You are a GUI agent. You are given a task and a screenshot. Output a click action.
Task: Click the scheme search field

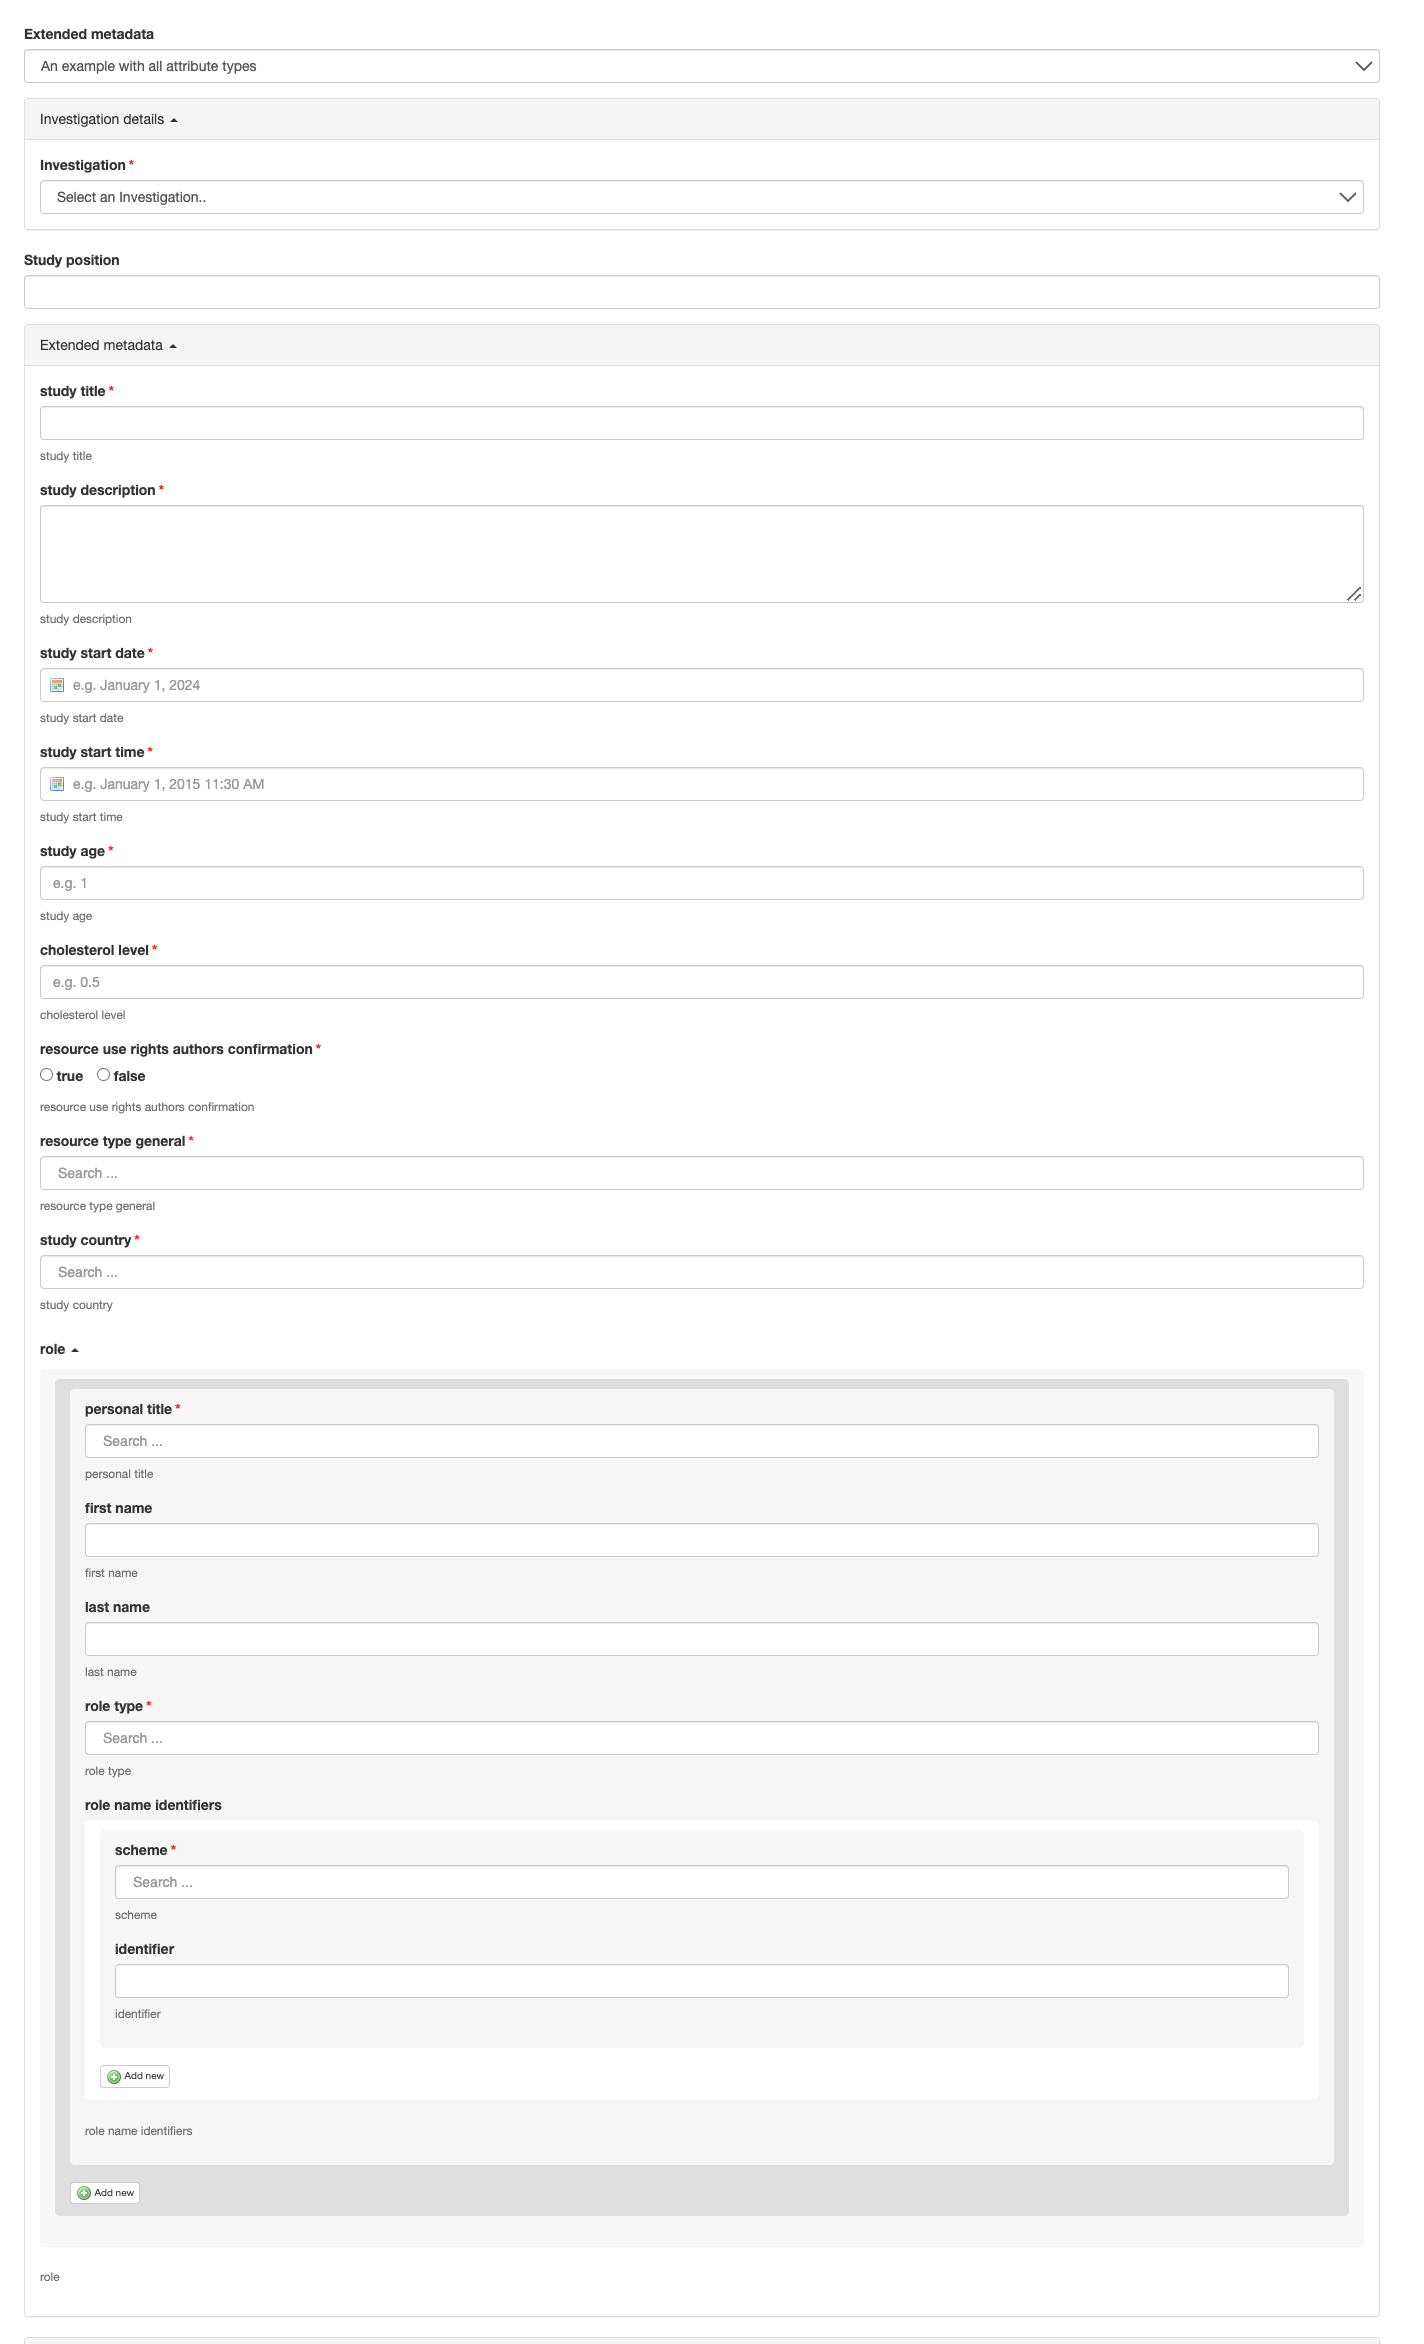pyautogui.click(x=701, y=1882)
